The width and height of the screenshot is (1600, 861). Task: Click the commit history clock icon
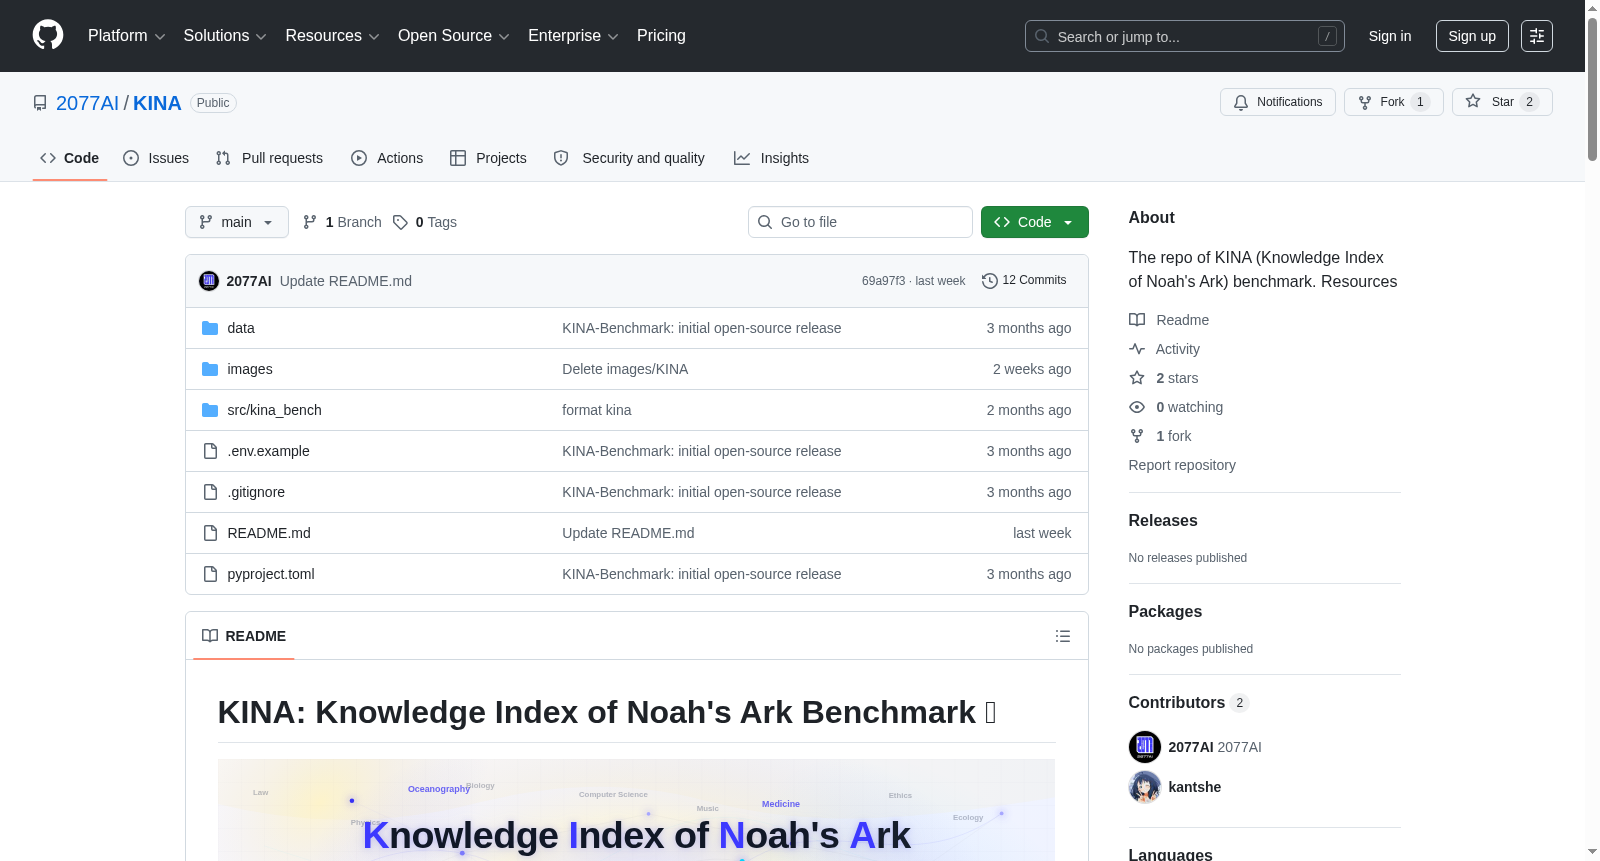tap(990, 281)
